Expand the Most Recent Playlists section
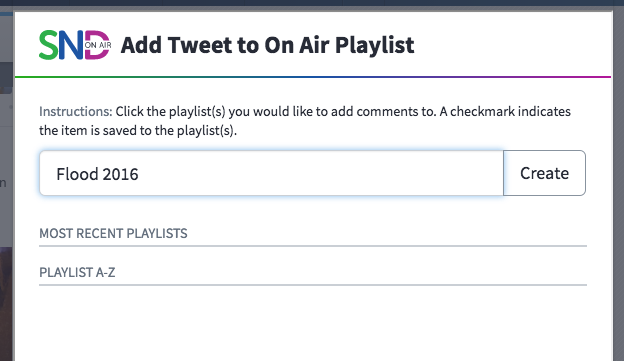 point(113,233)
